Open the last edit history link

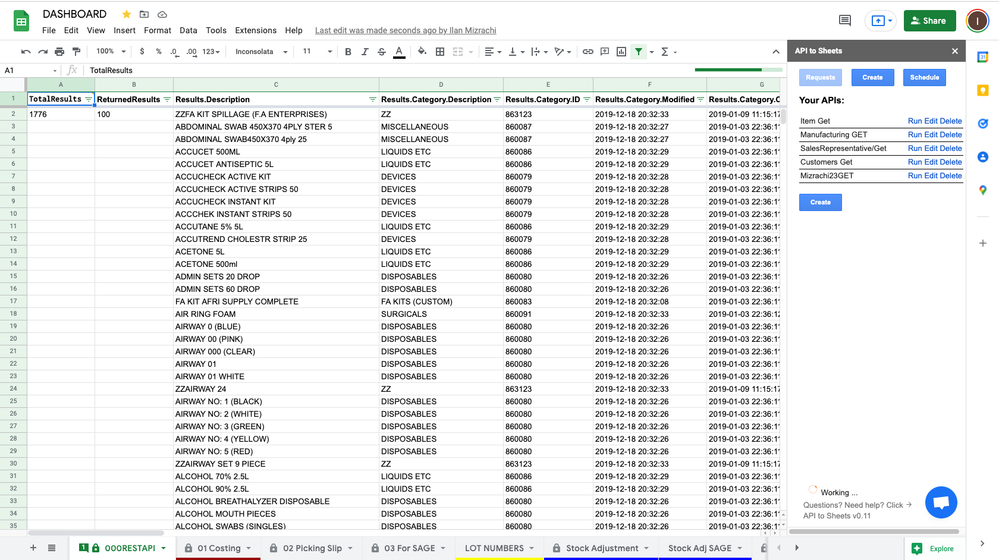point(405,30)
